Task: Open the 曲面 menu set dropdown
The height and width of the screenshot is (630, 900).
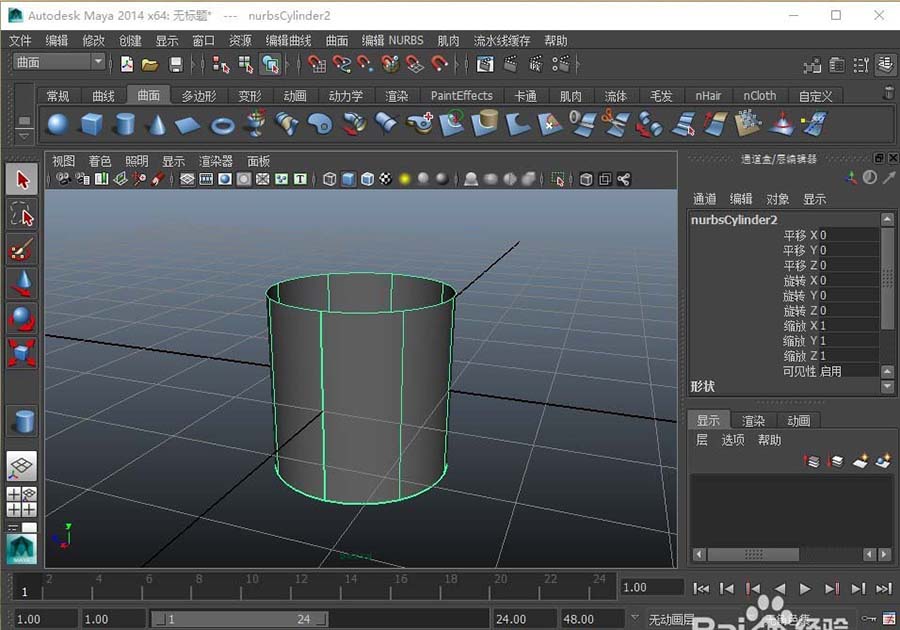Action: pyautogui.click(x=58, y=62)
